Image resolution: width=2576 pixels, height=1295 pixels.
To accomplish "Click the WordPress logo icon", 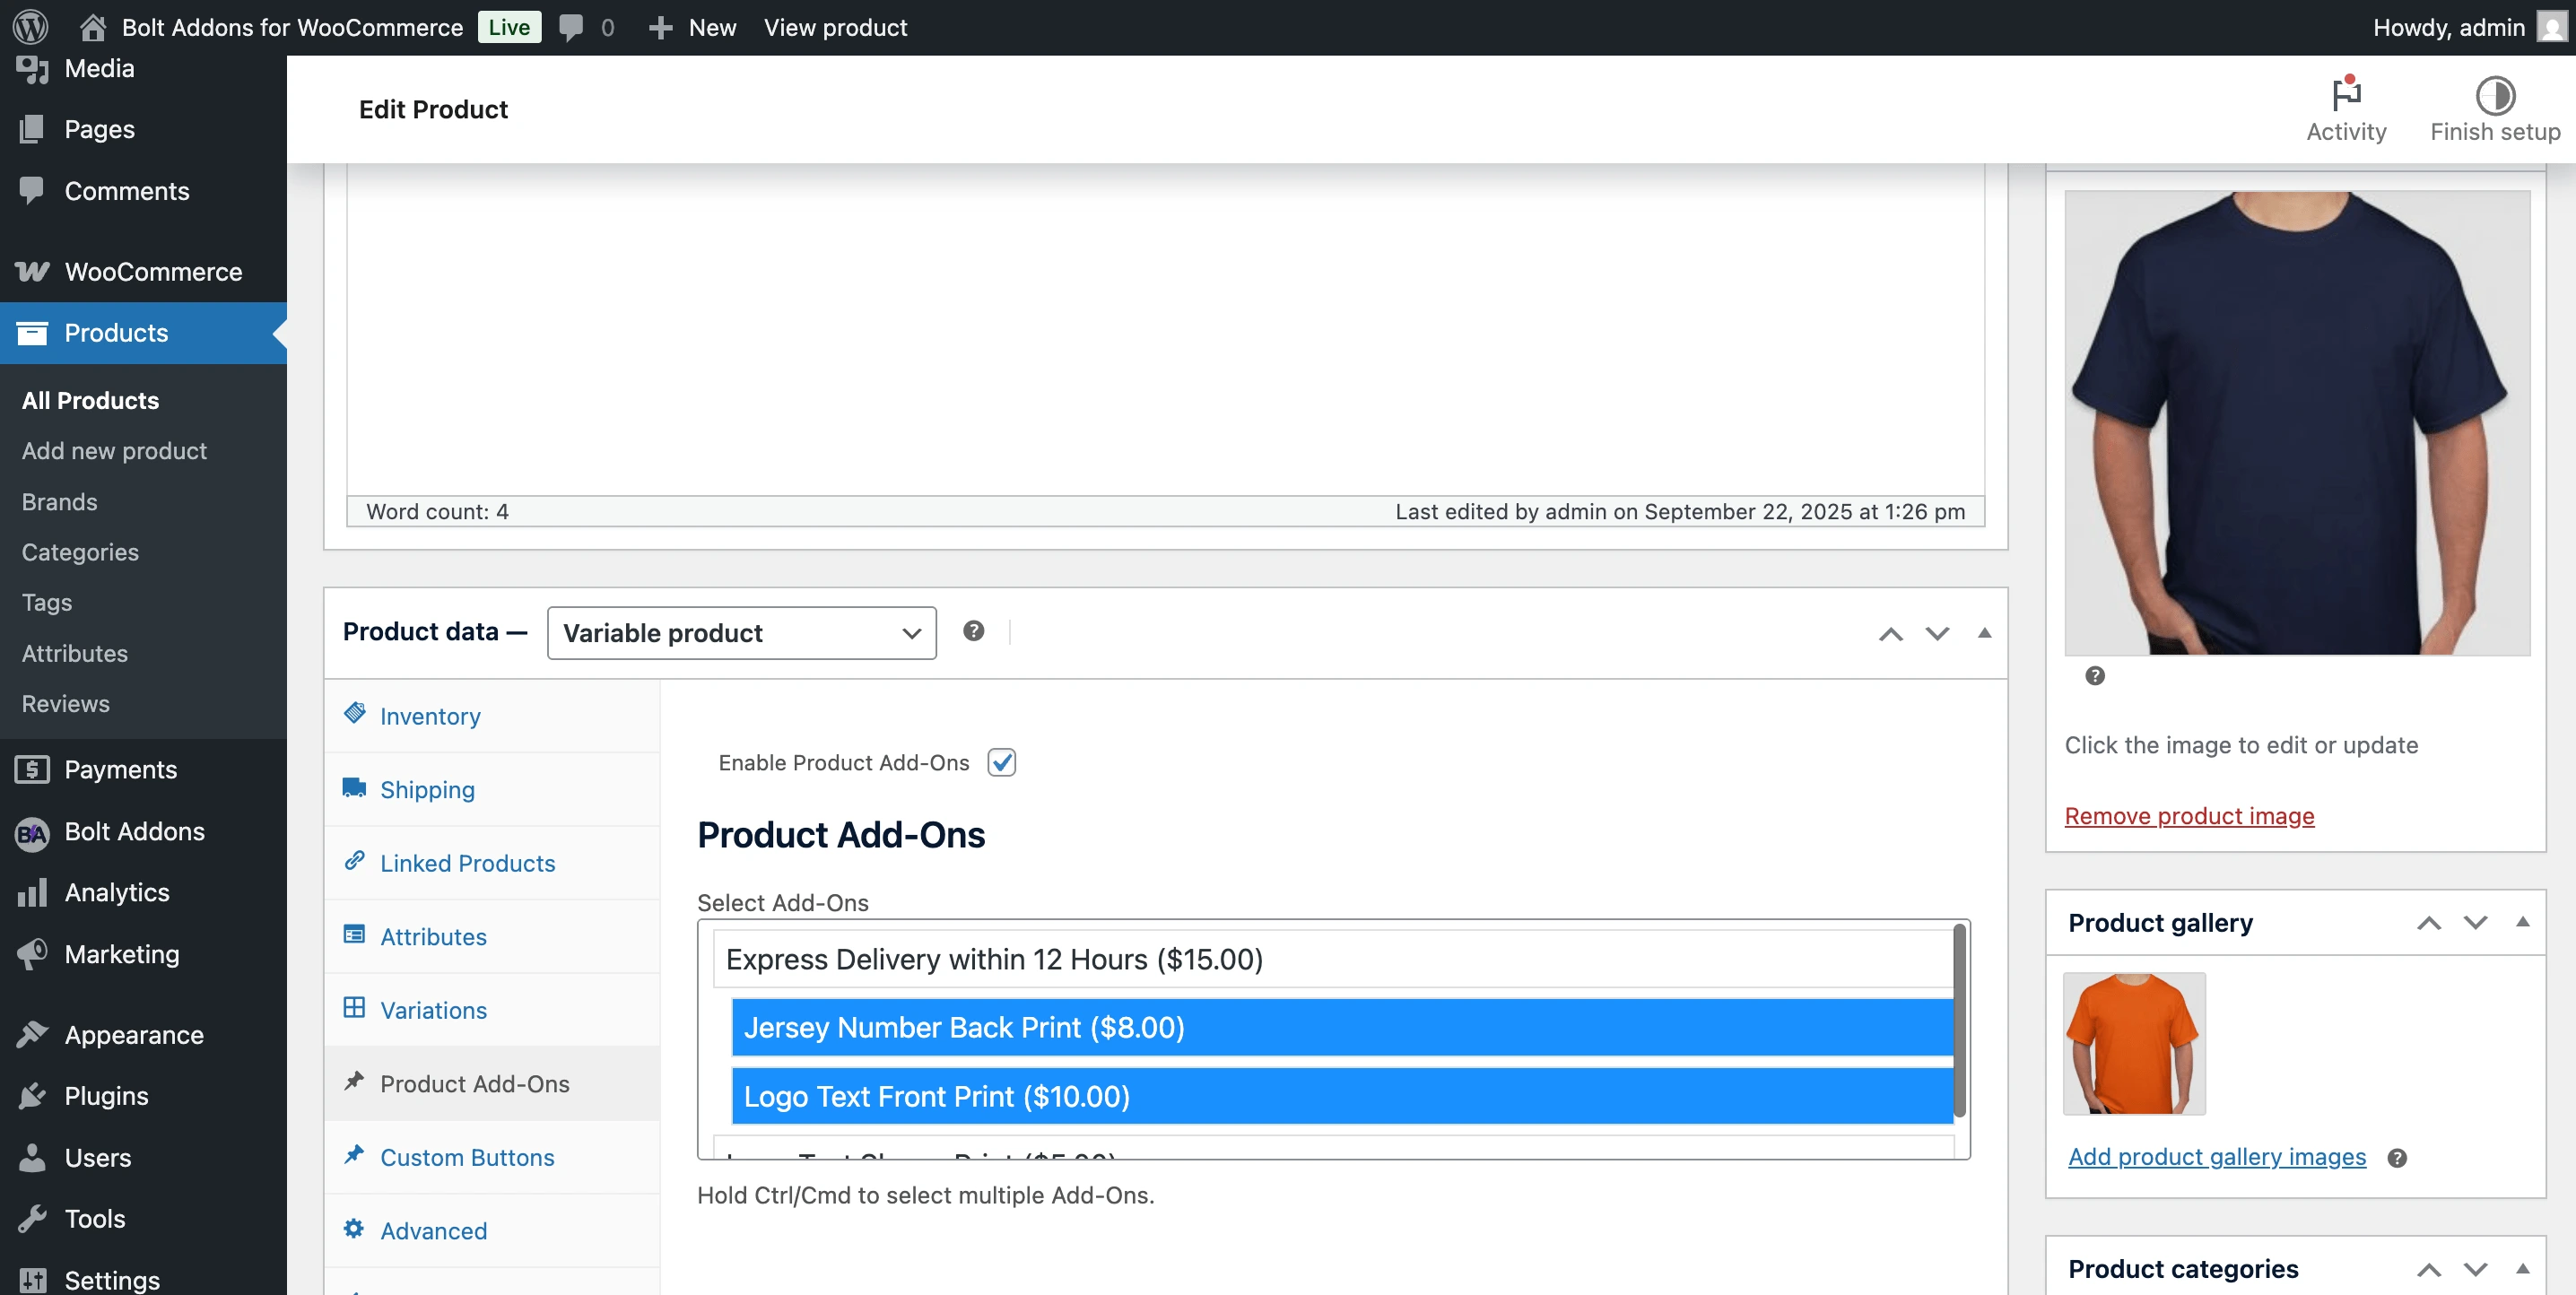I will point(30,27).
